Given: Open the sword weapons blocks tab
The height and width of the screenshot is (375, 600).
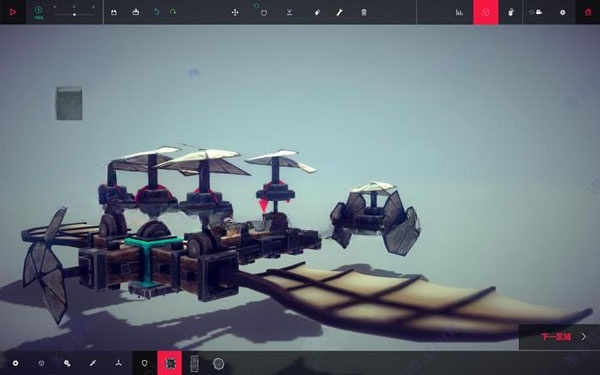Looking at the screenshot, I should pyautogui.click(x=92, y=363).
